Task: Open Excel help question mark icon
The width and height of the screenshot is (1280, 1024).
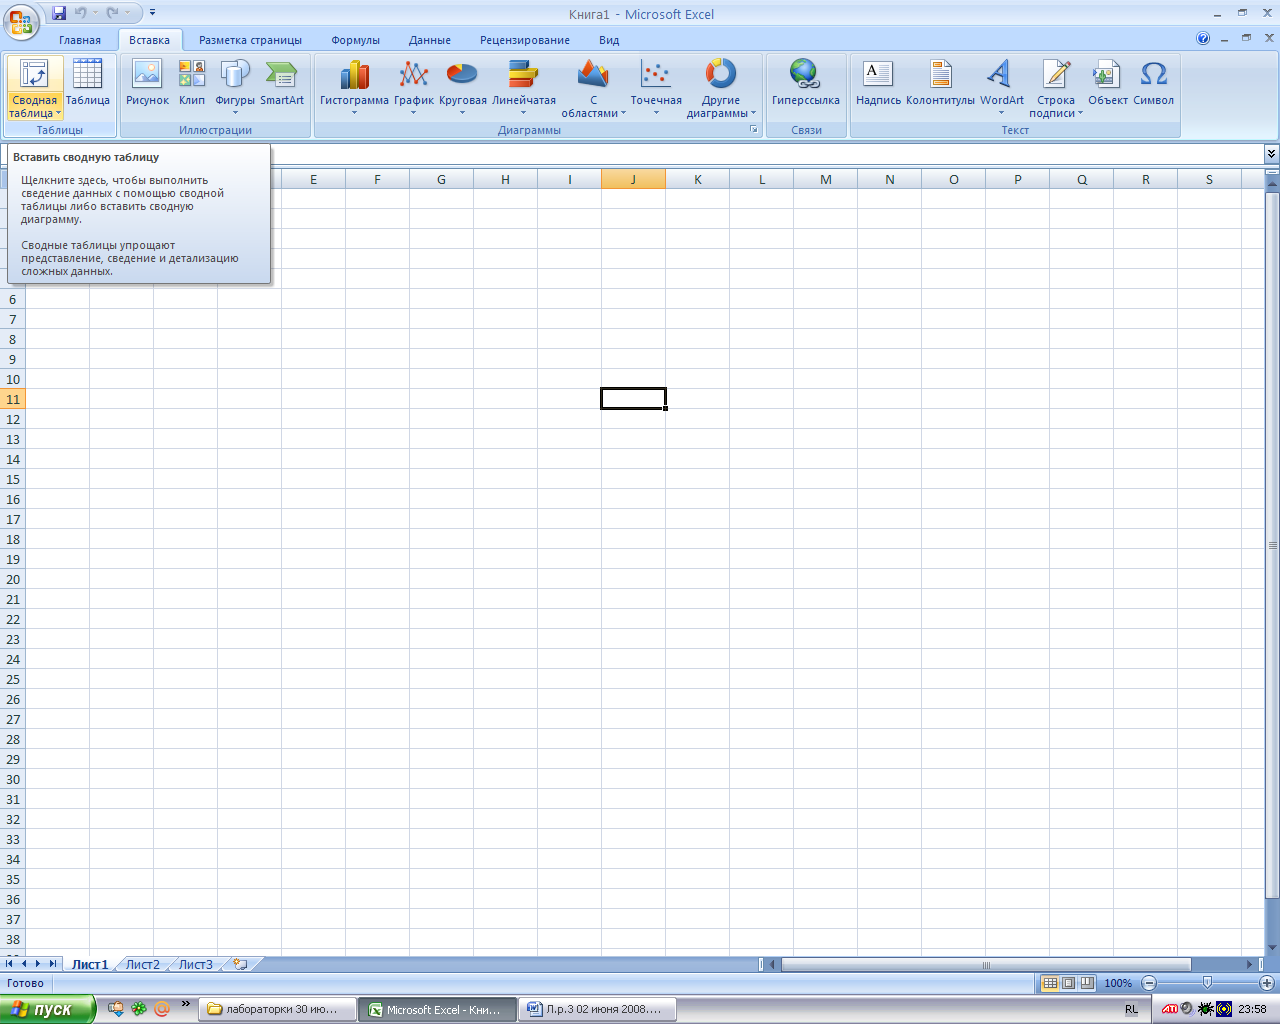Action: (1203, 39)
